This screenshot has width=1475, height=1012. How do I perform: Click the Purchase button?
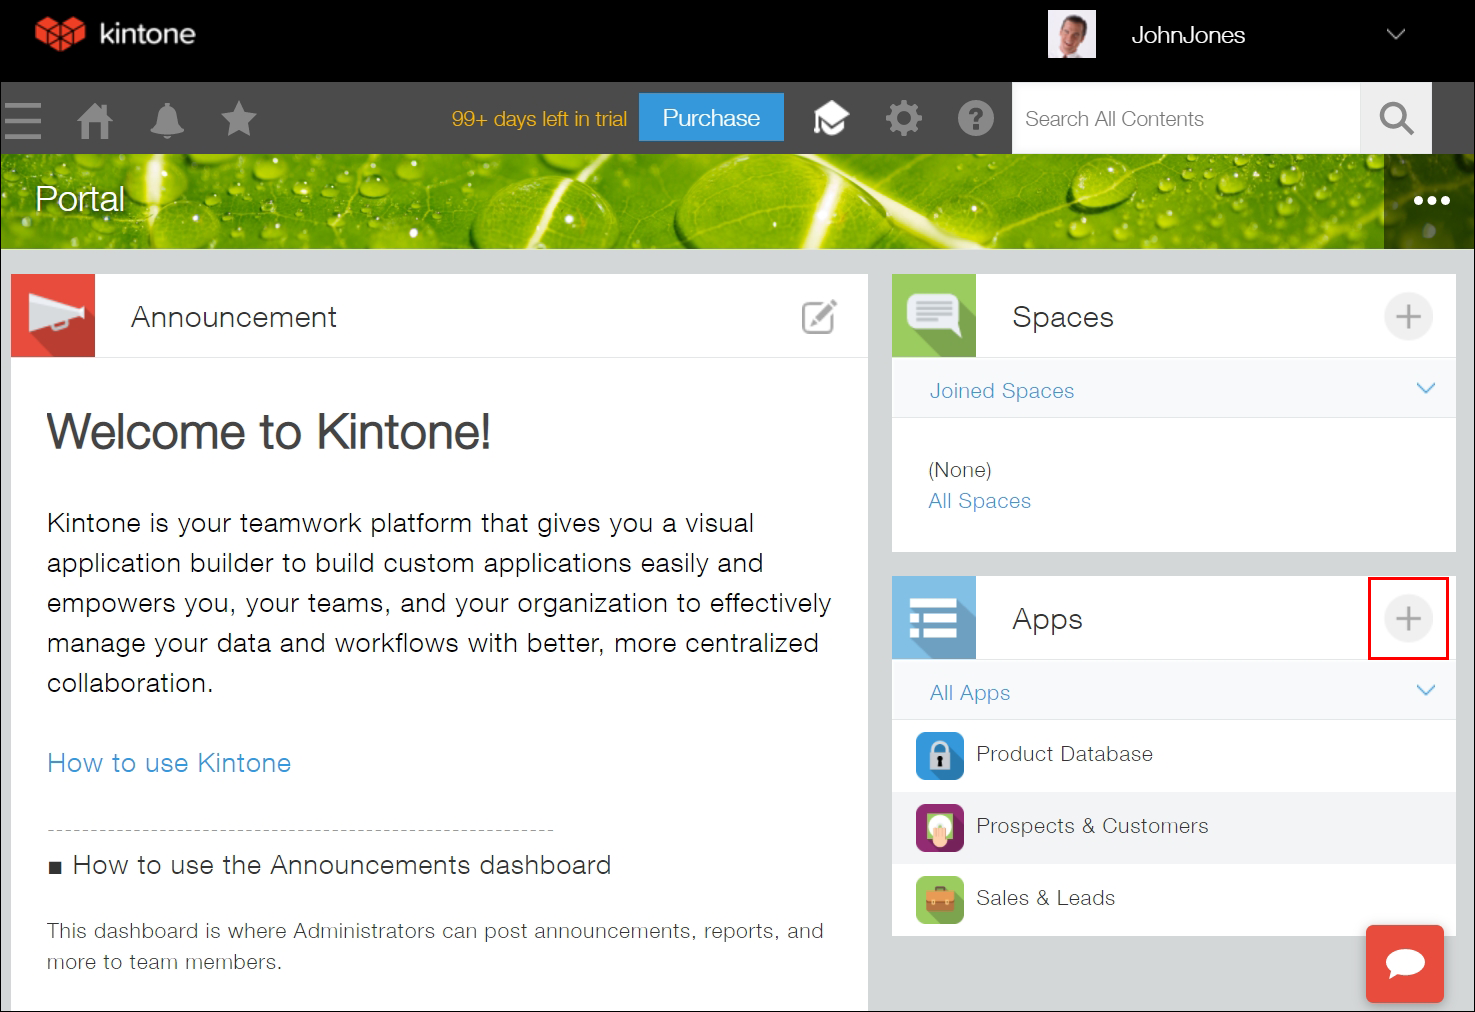click(710, 117)
